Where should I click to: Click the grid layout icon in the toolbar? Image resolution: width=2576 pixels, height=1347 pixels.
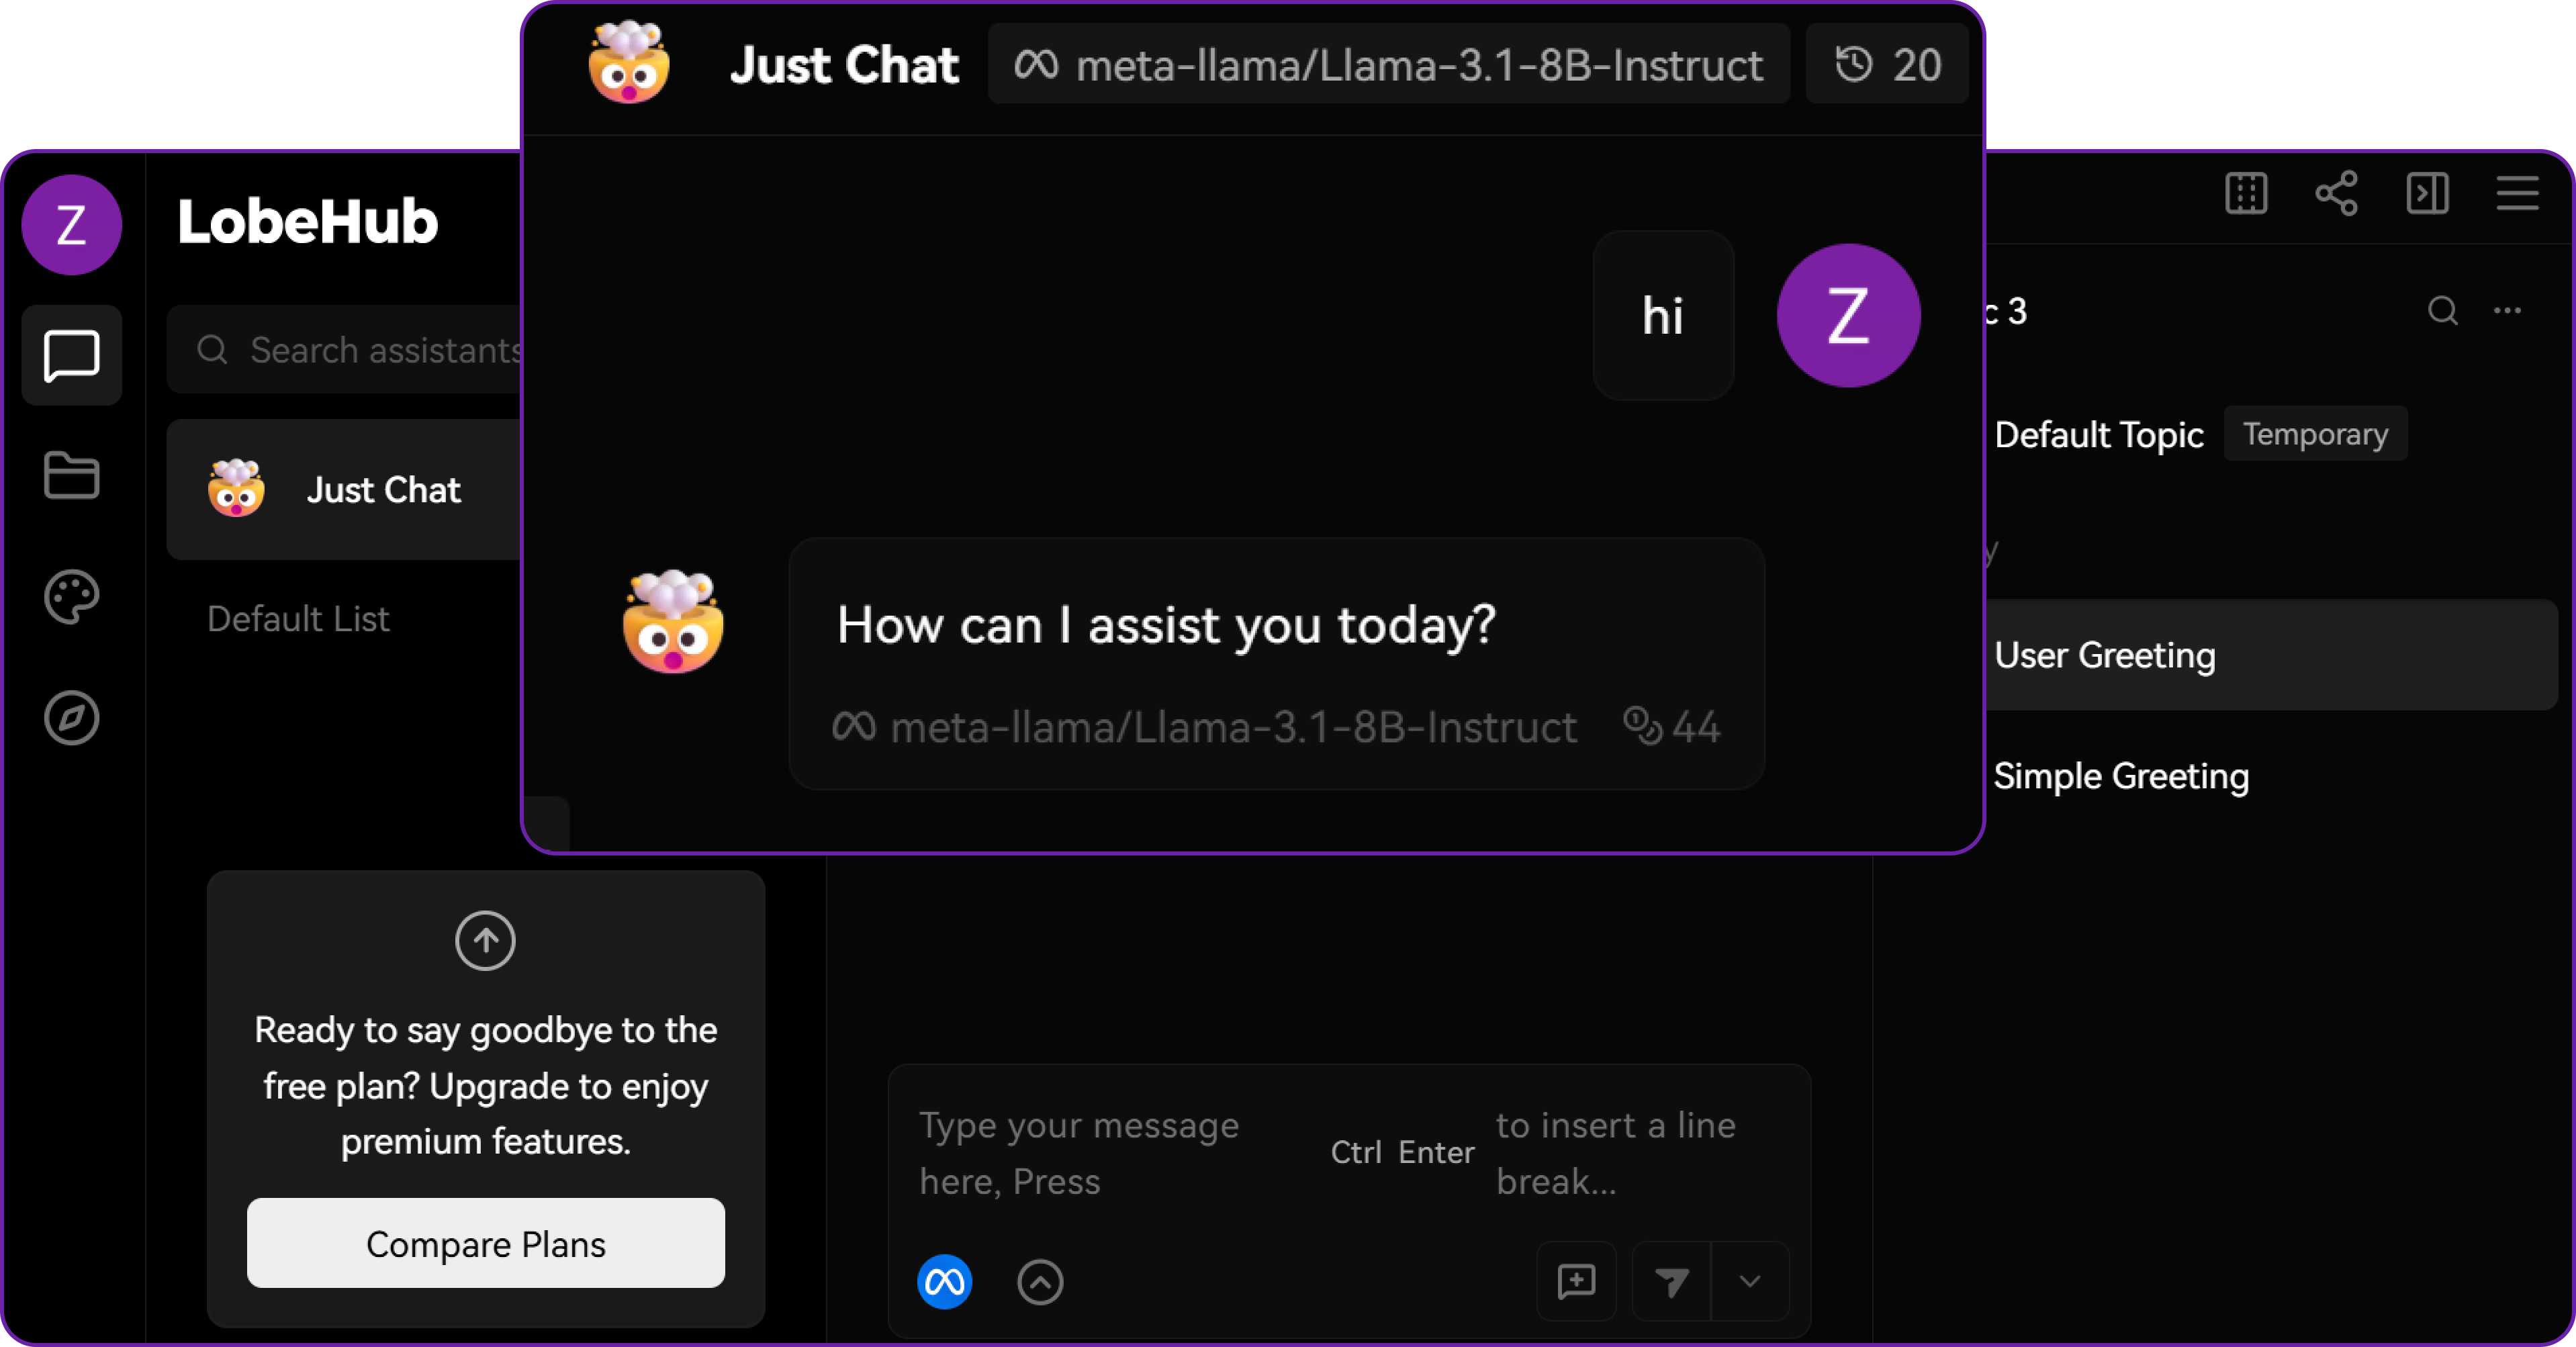pos(2247,194)
